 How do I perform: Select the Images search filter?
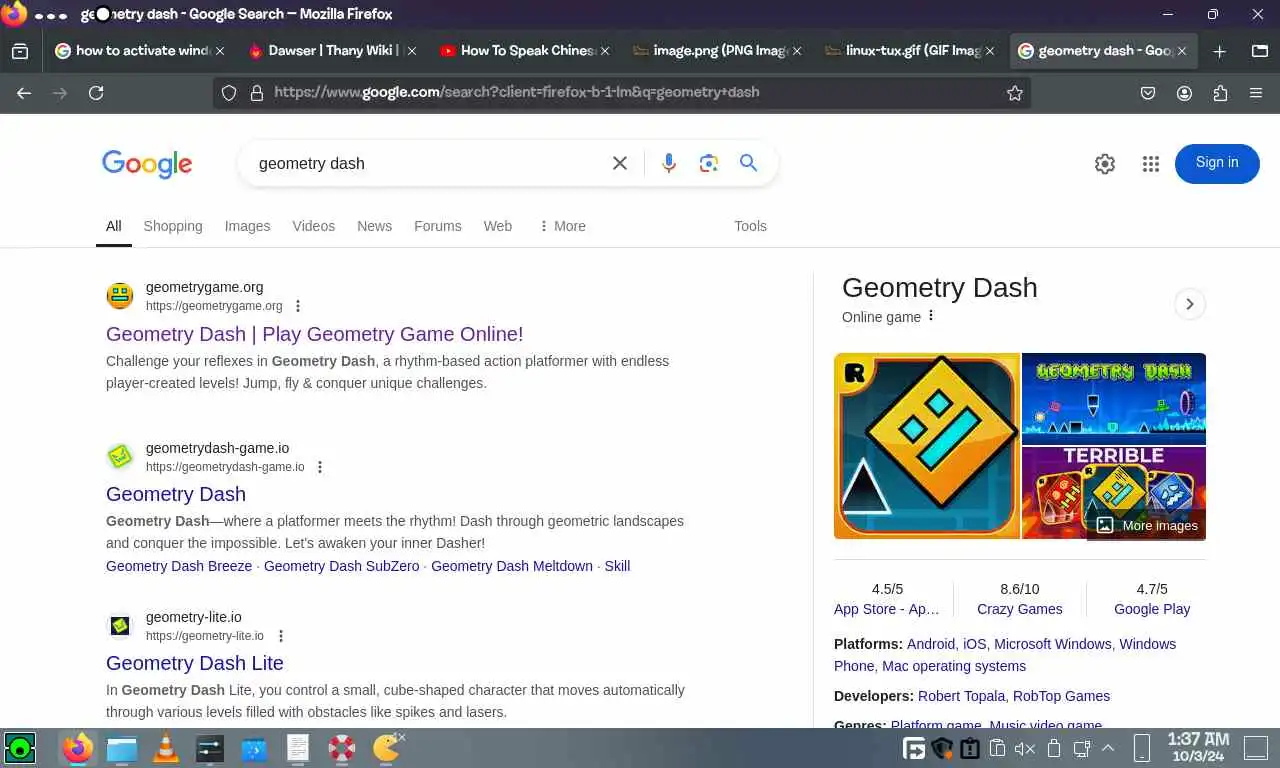click(x=247, y=226)
